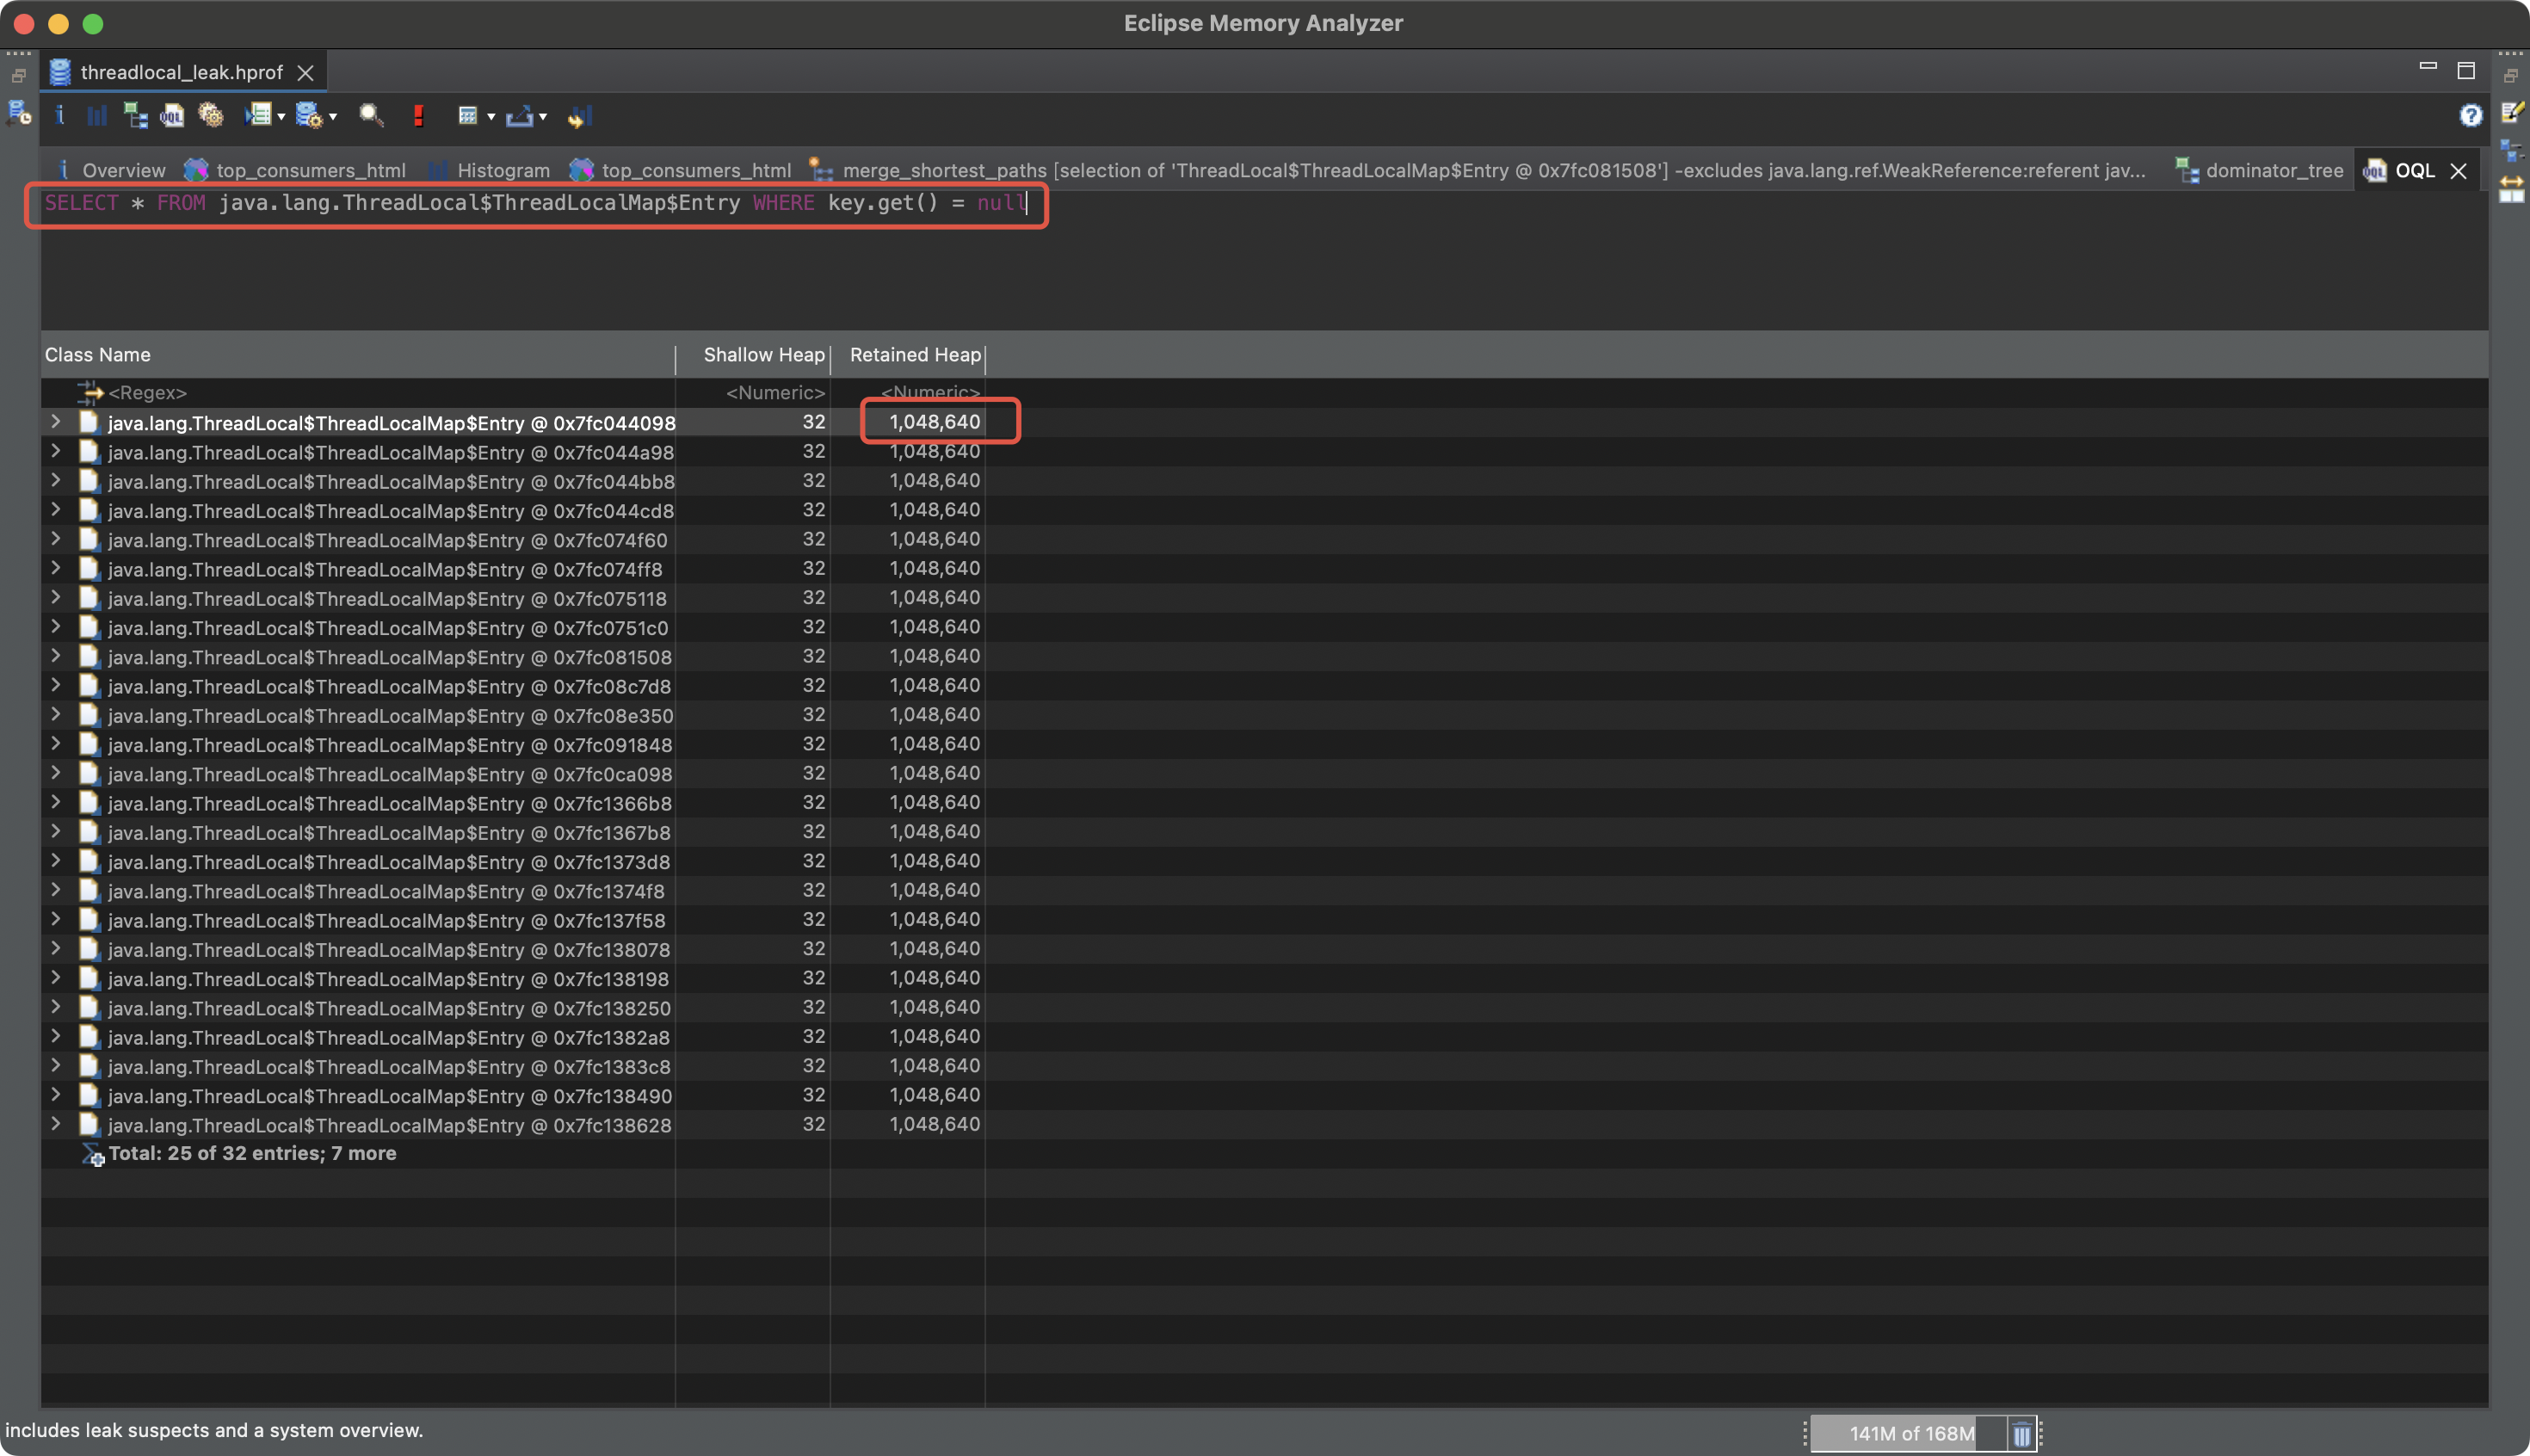Create a histogram from toolbar icon
The height and width of the screenshot is (1456, 2530).
pos(96,116)
